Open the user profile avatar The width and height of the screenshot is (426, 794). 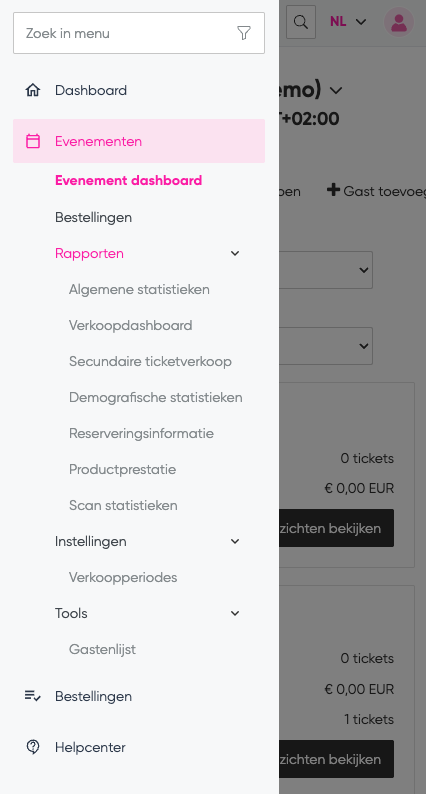point(399,22)
